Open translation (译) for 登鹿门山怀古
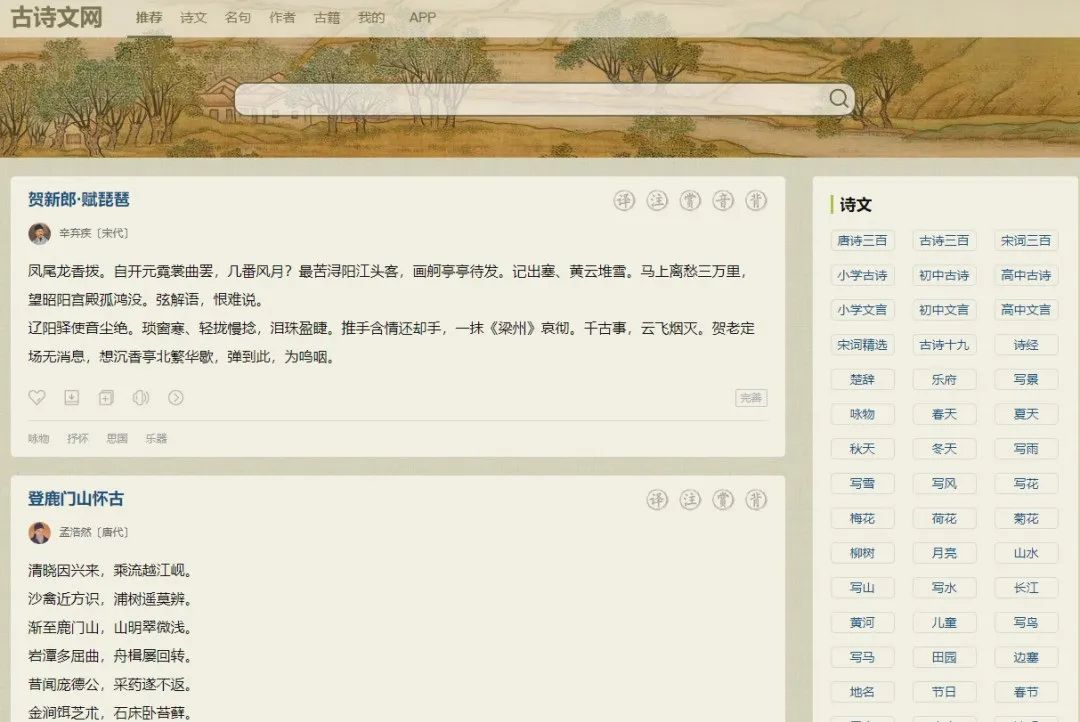 click(657, 499)
